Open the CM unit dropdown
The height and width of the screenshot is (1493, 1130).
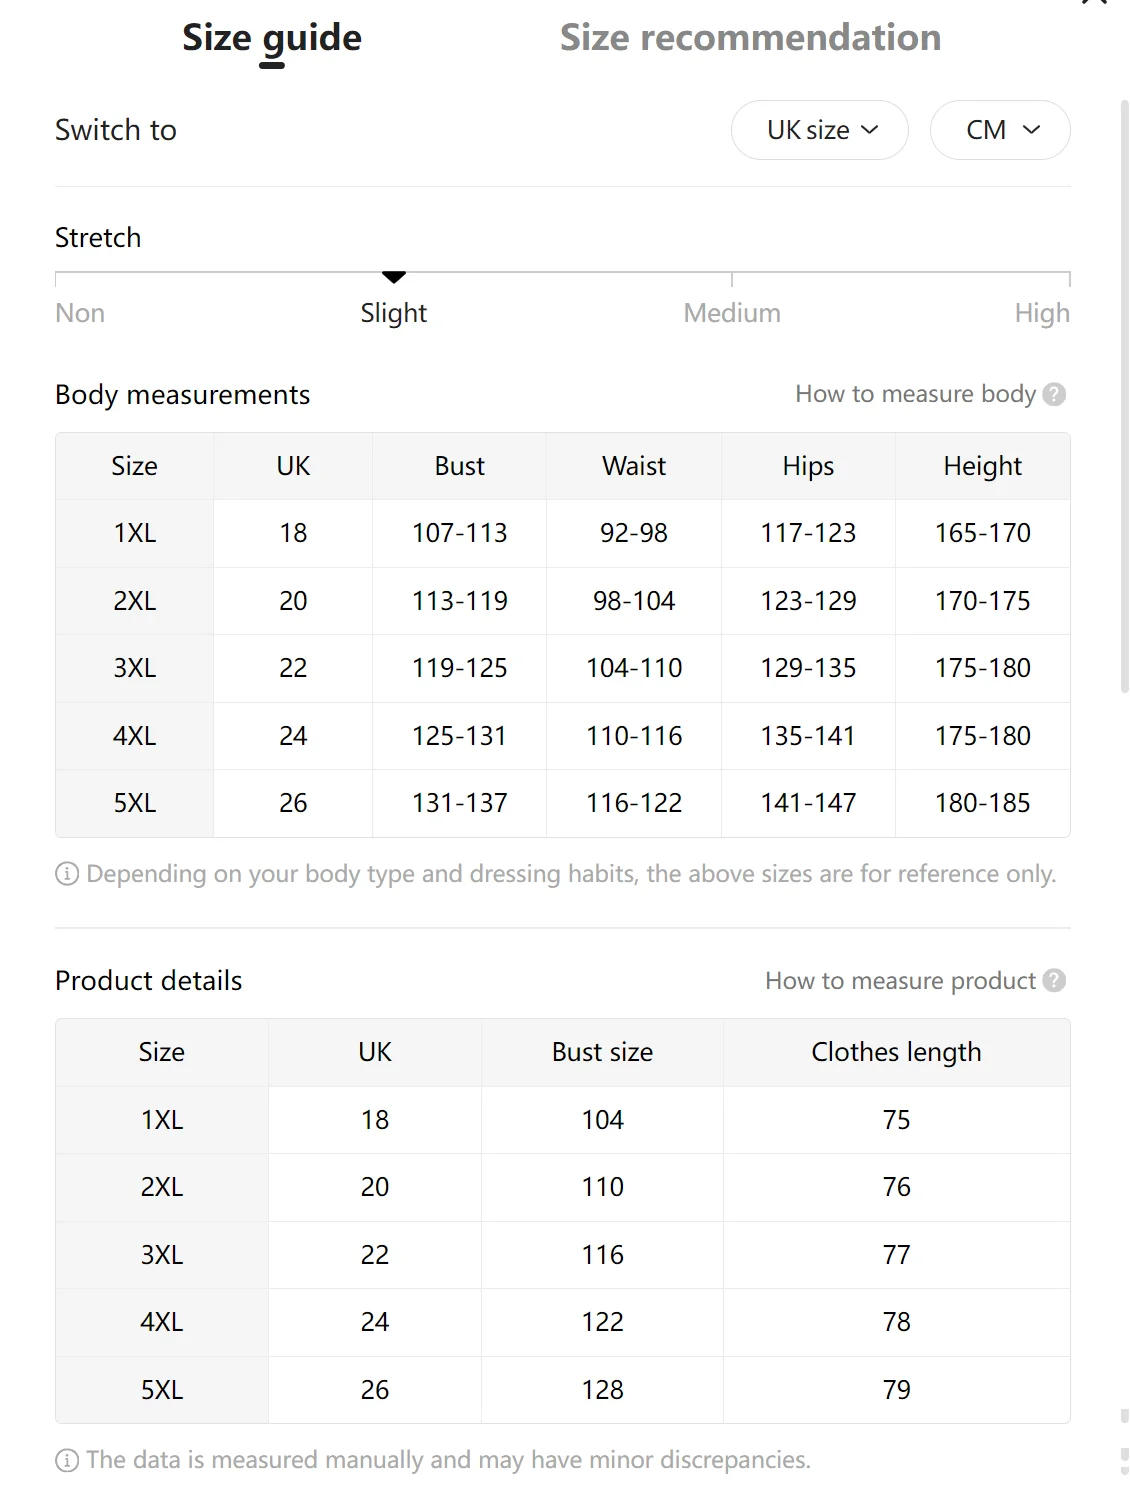click(1000, 130)
